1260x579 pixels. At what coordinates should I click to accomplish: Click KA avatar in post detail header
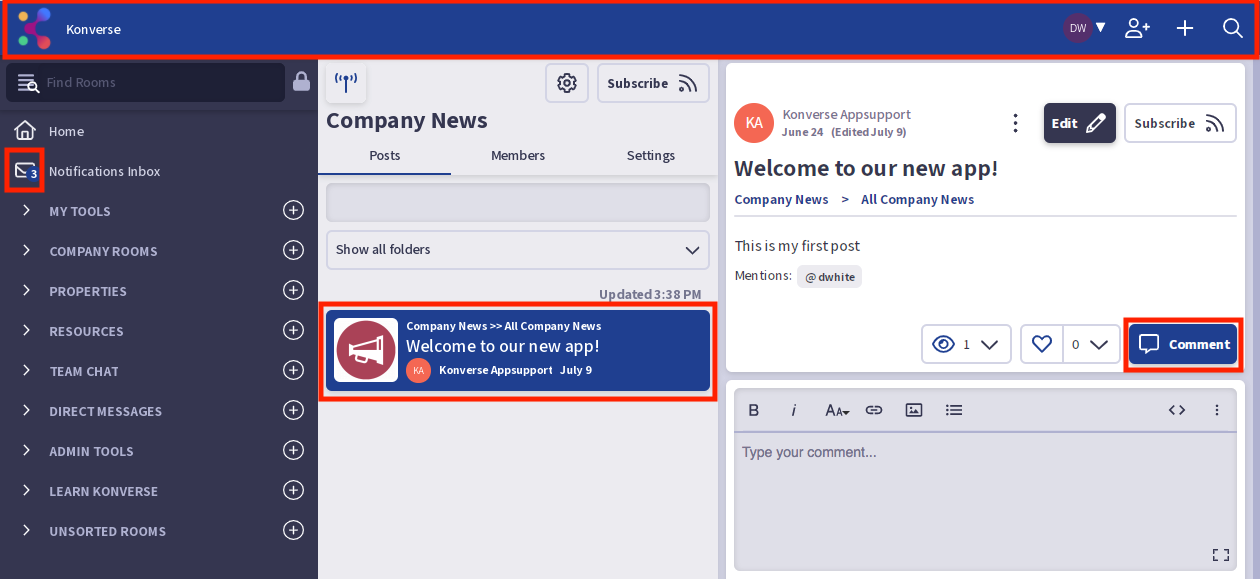[754, 123]
